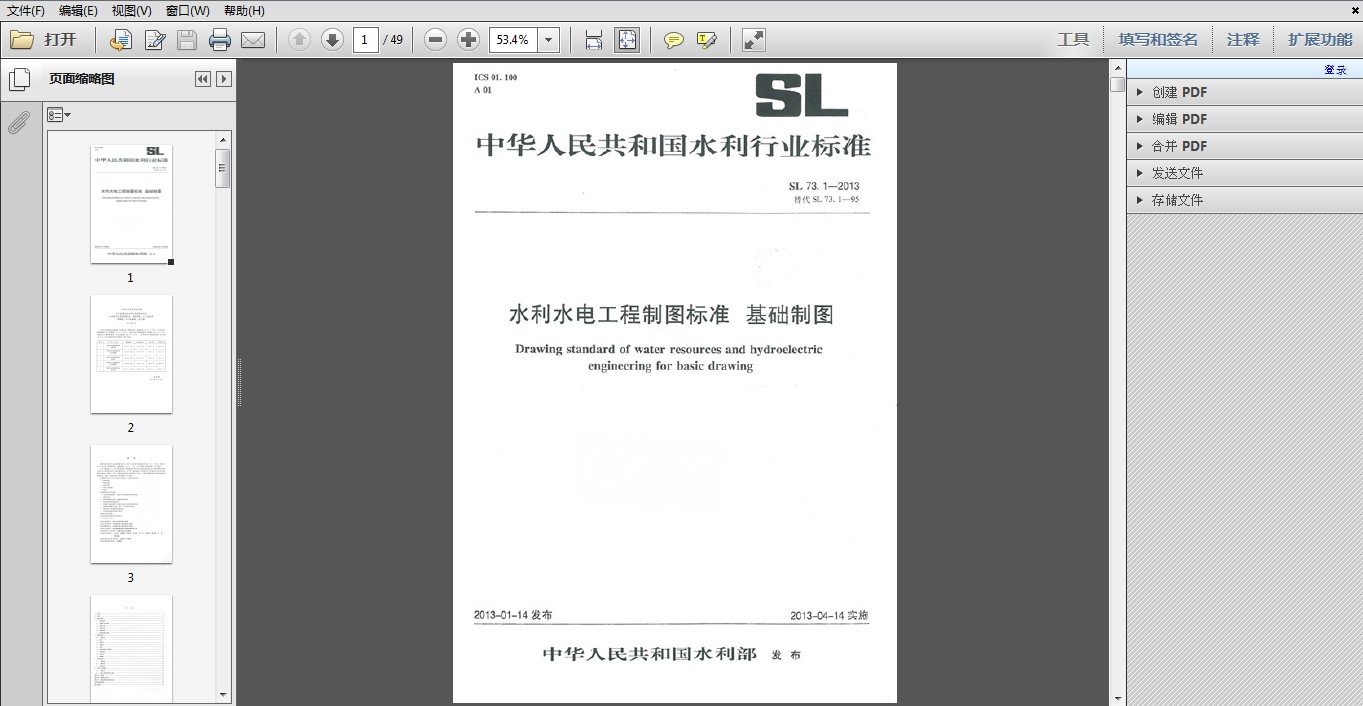This screenshot has height=706, width=1363.
Task: Expand the Edit PDF (编辑 PDF) section
Action: (1245, 119)
